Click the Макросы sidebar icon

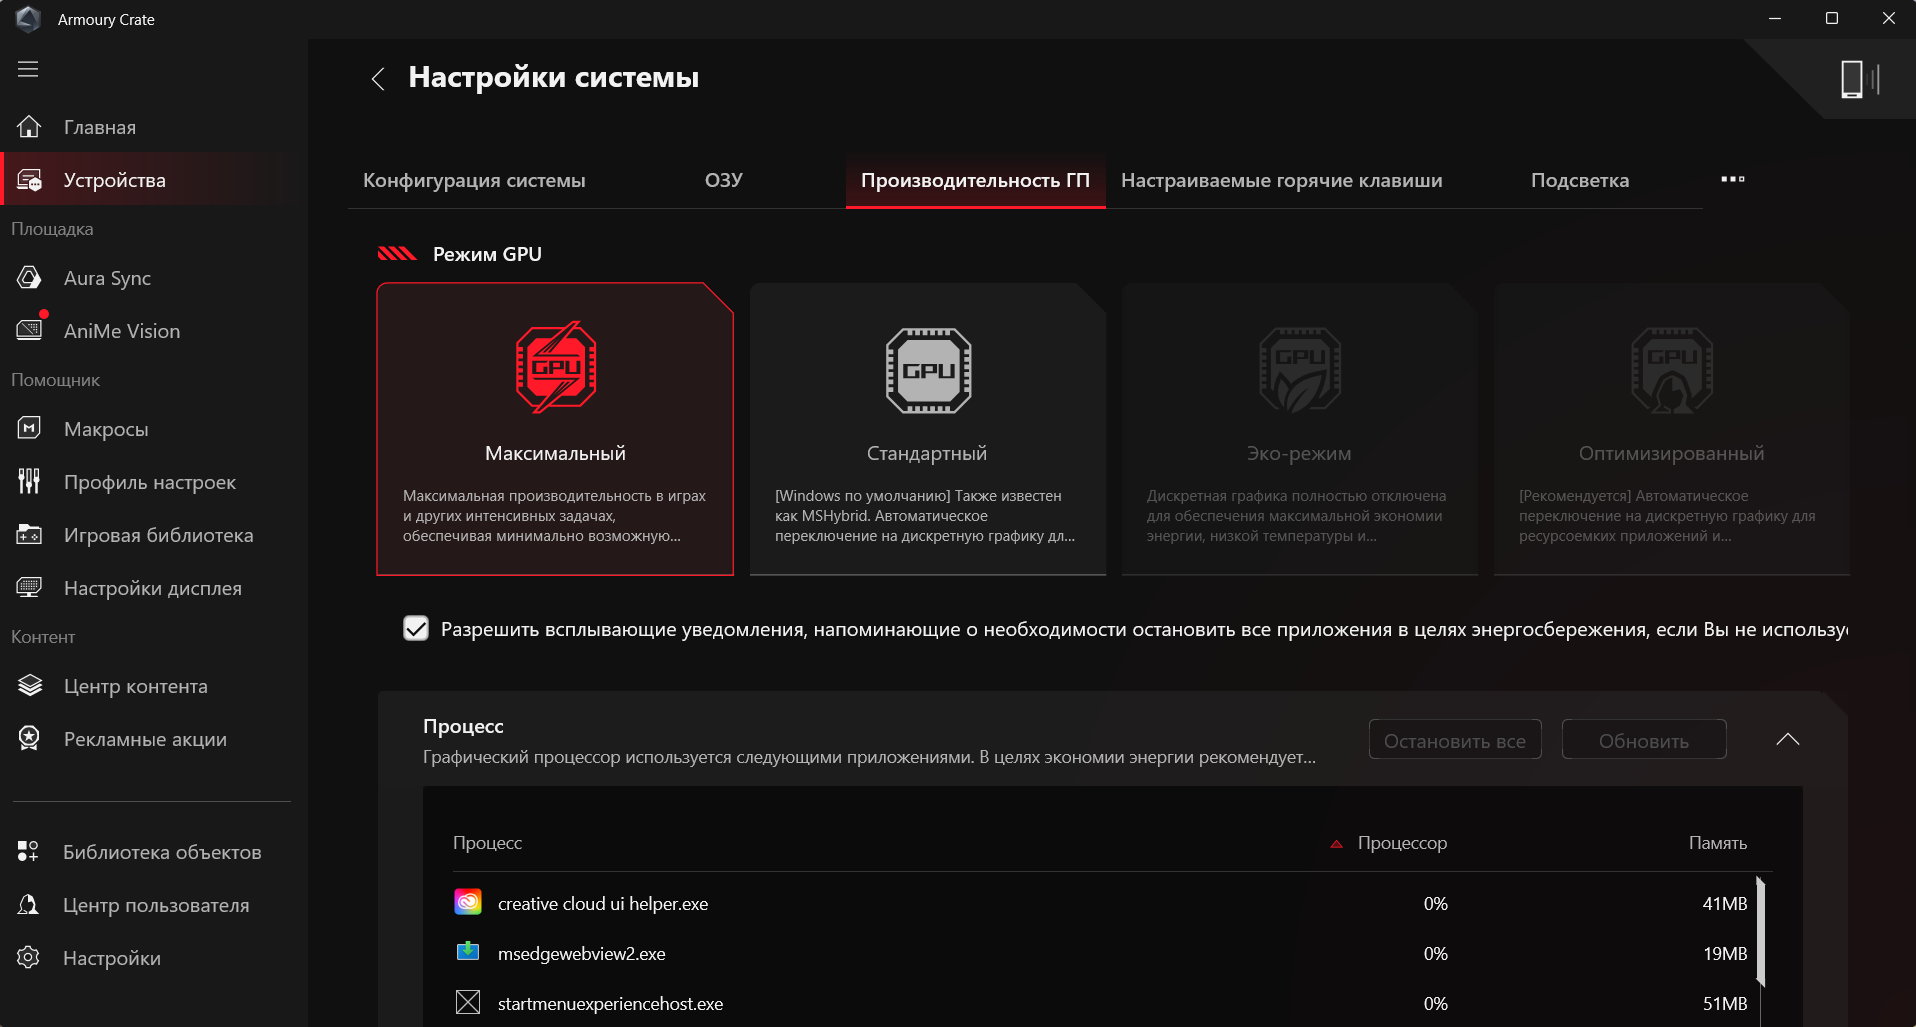click(29, 429)
